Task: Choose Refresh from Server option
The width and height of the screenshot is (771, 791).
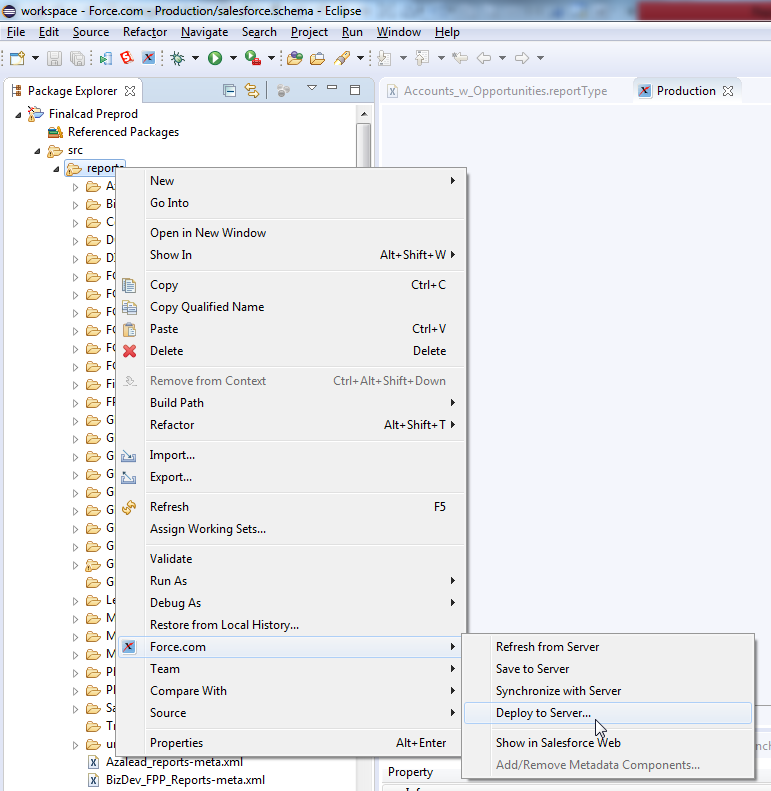Action: click(547, 647)
